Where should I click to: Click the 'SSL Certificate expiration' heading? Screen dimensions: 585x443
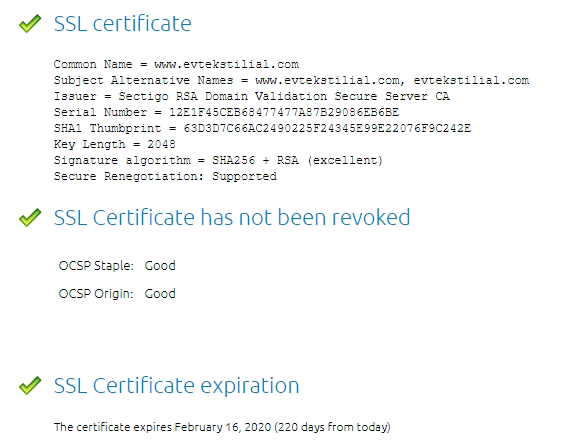pyautogui.click(x=176, y=386)
